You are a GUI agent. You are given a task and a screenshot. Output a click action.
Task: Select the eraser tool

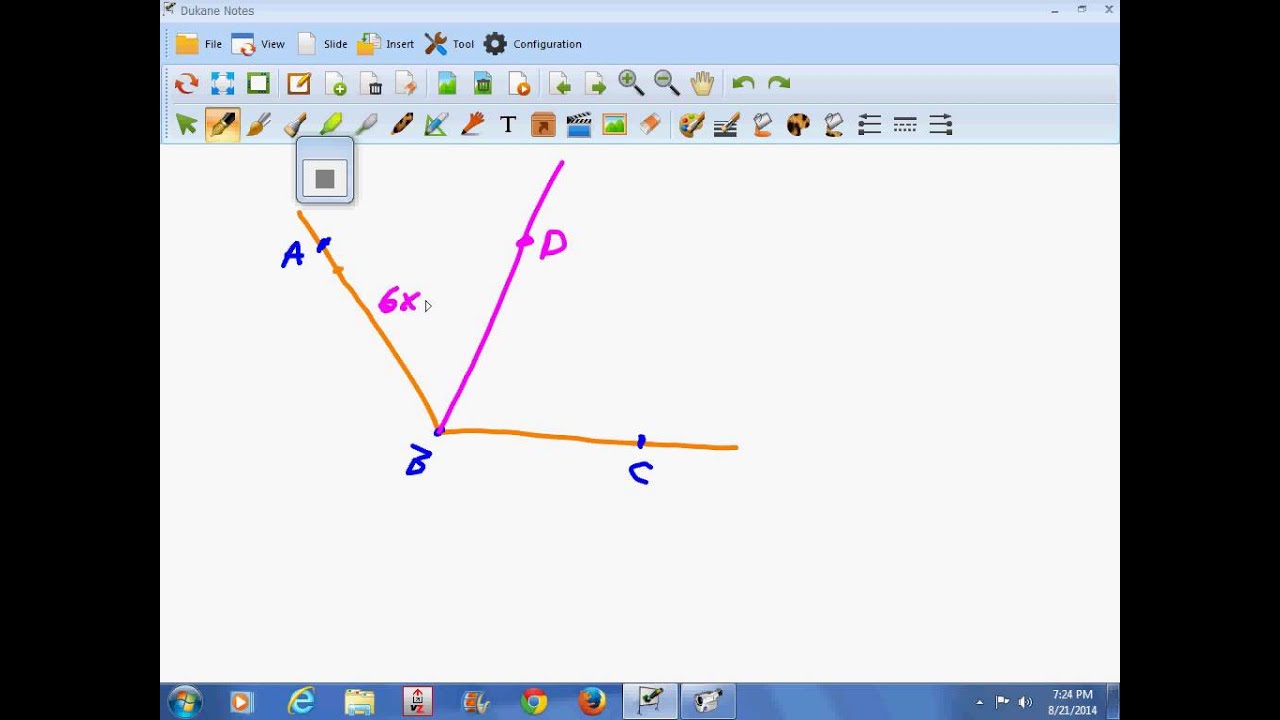[650, 125]
